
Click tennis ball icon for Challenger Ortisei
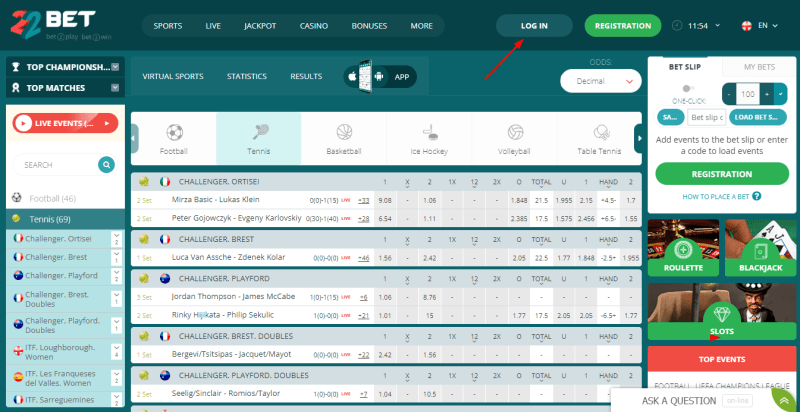coord(144,181)
